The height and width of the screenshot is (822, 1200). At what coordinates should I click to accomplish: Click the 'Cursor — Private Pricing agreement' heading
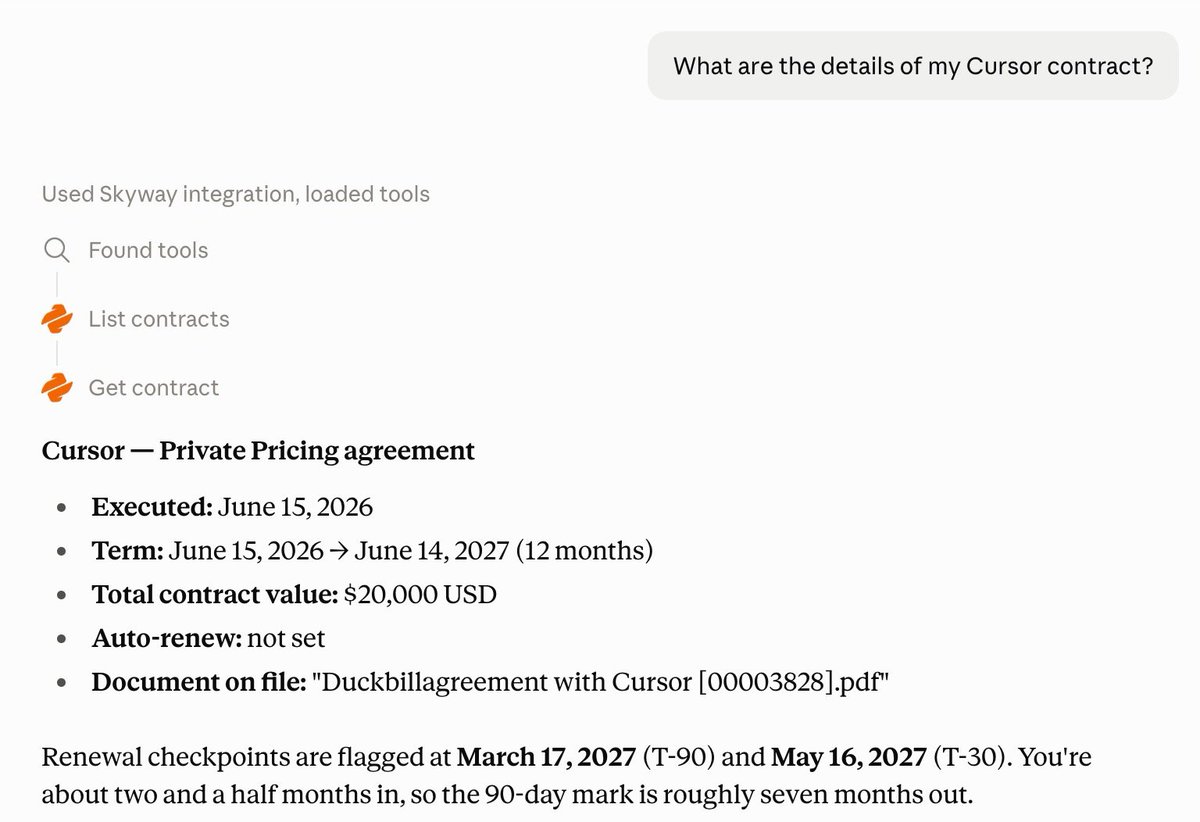(258, 451)
